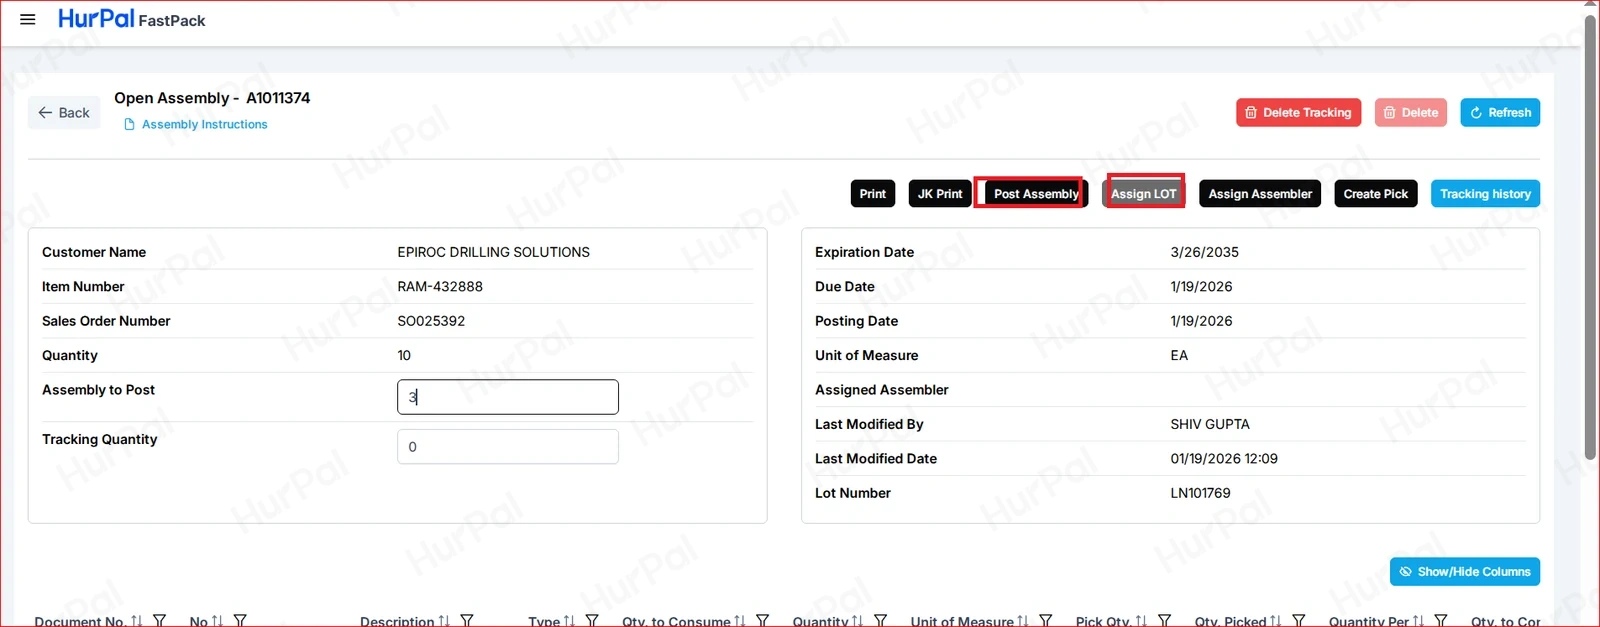Sort by Document No. column
The height and width of the screenshot is (627, 1600).
point(137,621)
